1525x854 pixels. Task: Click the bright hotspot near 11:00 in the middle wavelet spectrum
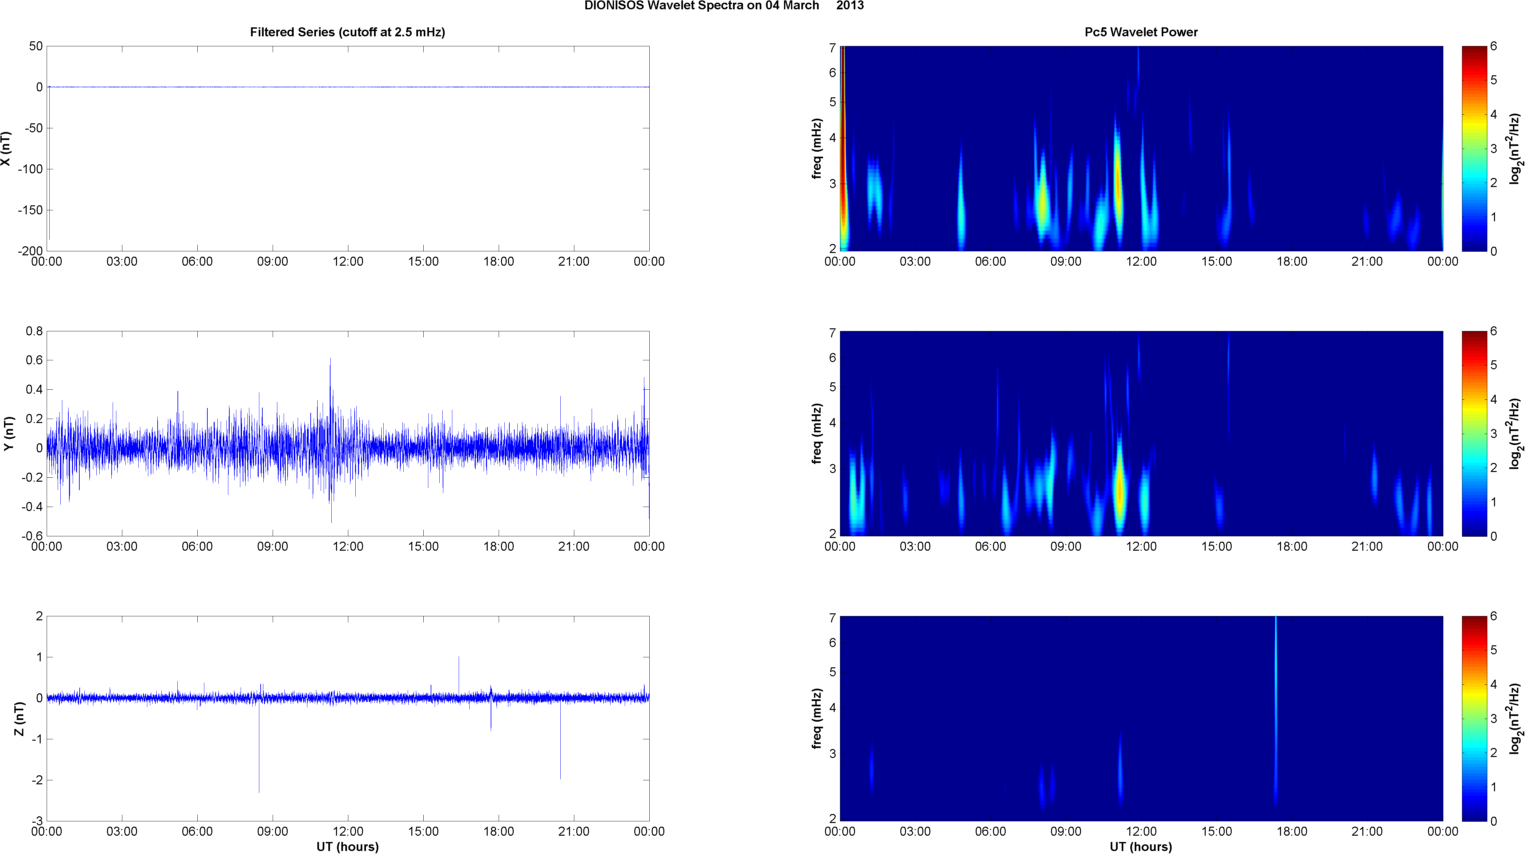pyautogui.click(x=1120, y=490)
